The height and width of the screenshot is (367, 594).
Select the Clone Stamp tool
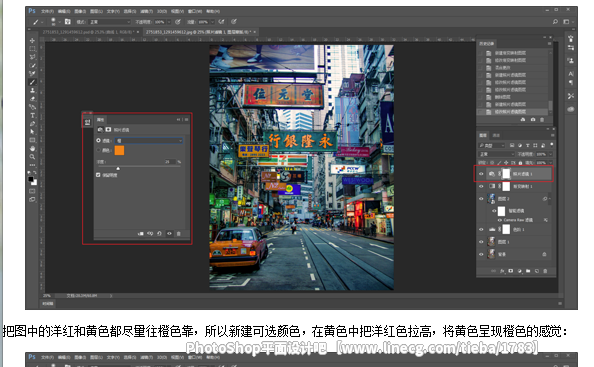click(x=33, y=91)
